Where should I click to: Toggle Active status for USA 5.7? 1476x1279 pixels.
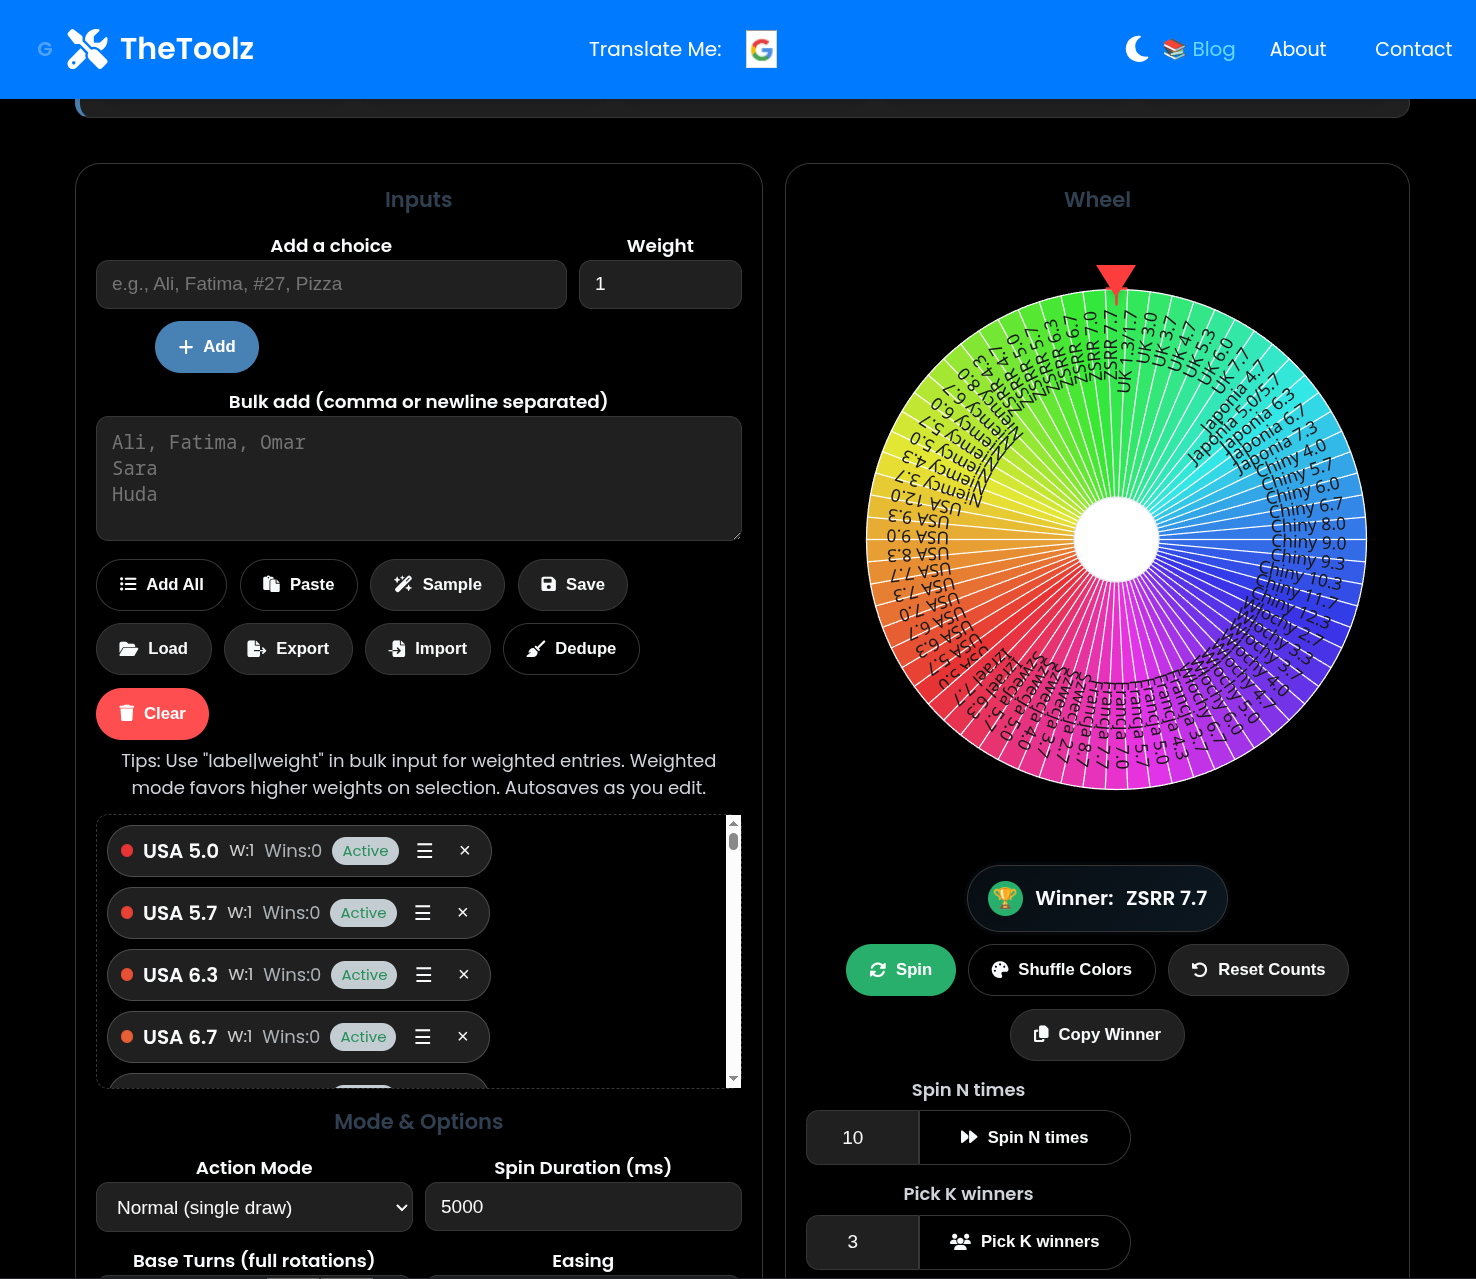(363, 913)
